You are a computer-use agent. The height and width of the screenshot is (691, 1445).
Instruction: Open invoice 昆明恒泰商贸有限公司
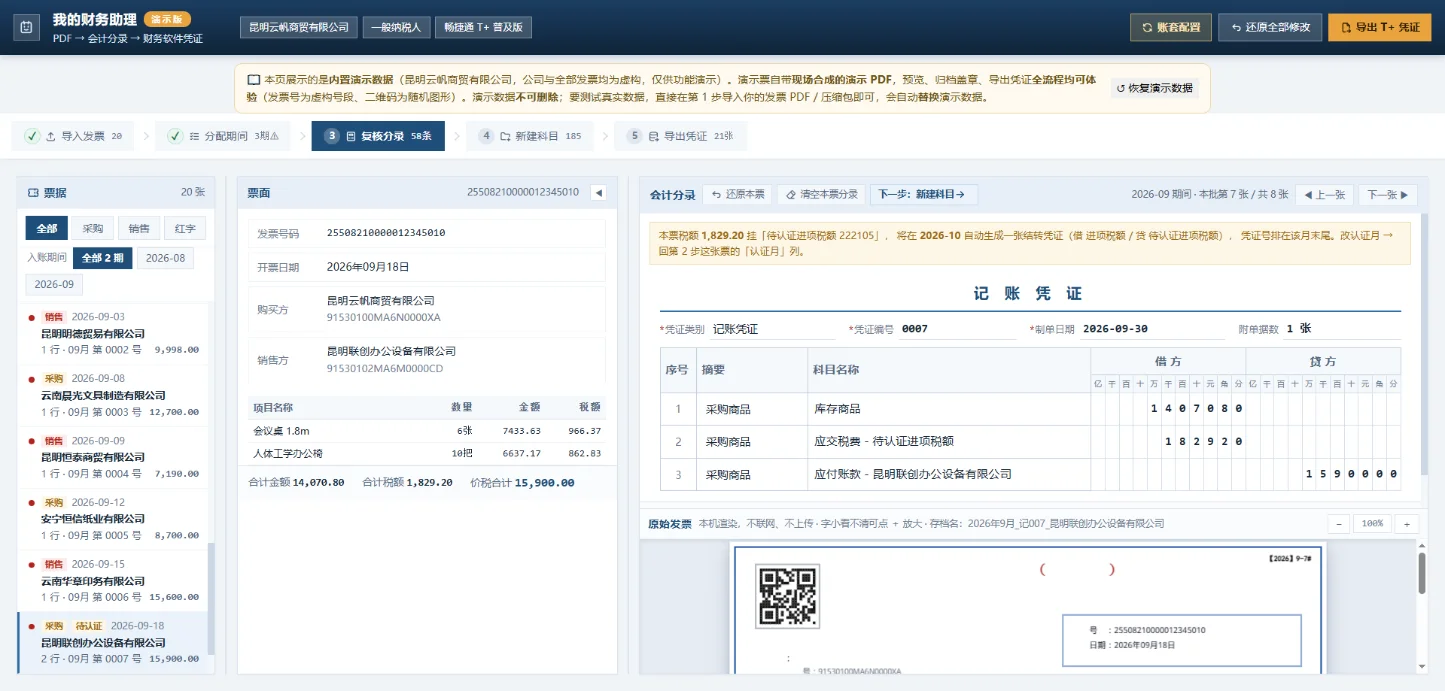pos(112,457)
